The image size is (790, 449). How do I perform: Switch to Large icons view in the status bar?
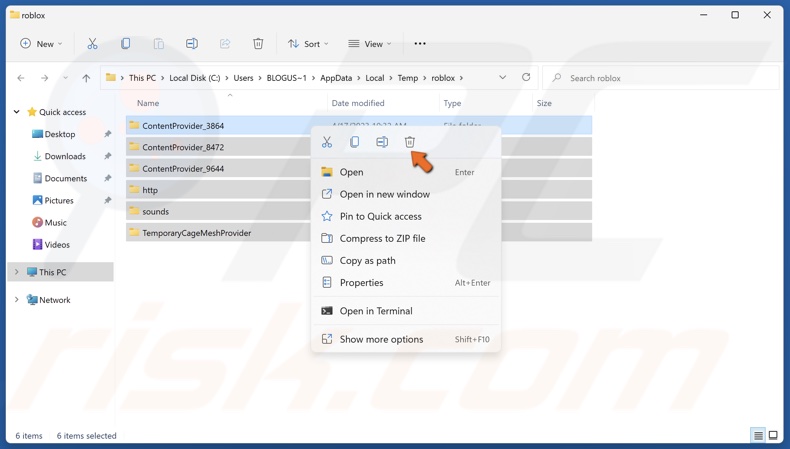click(773, 435)
